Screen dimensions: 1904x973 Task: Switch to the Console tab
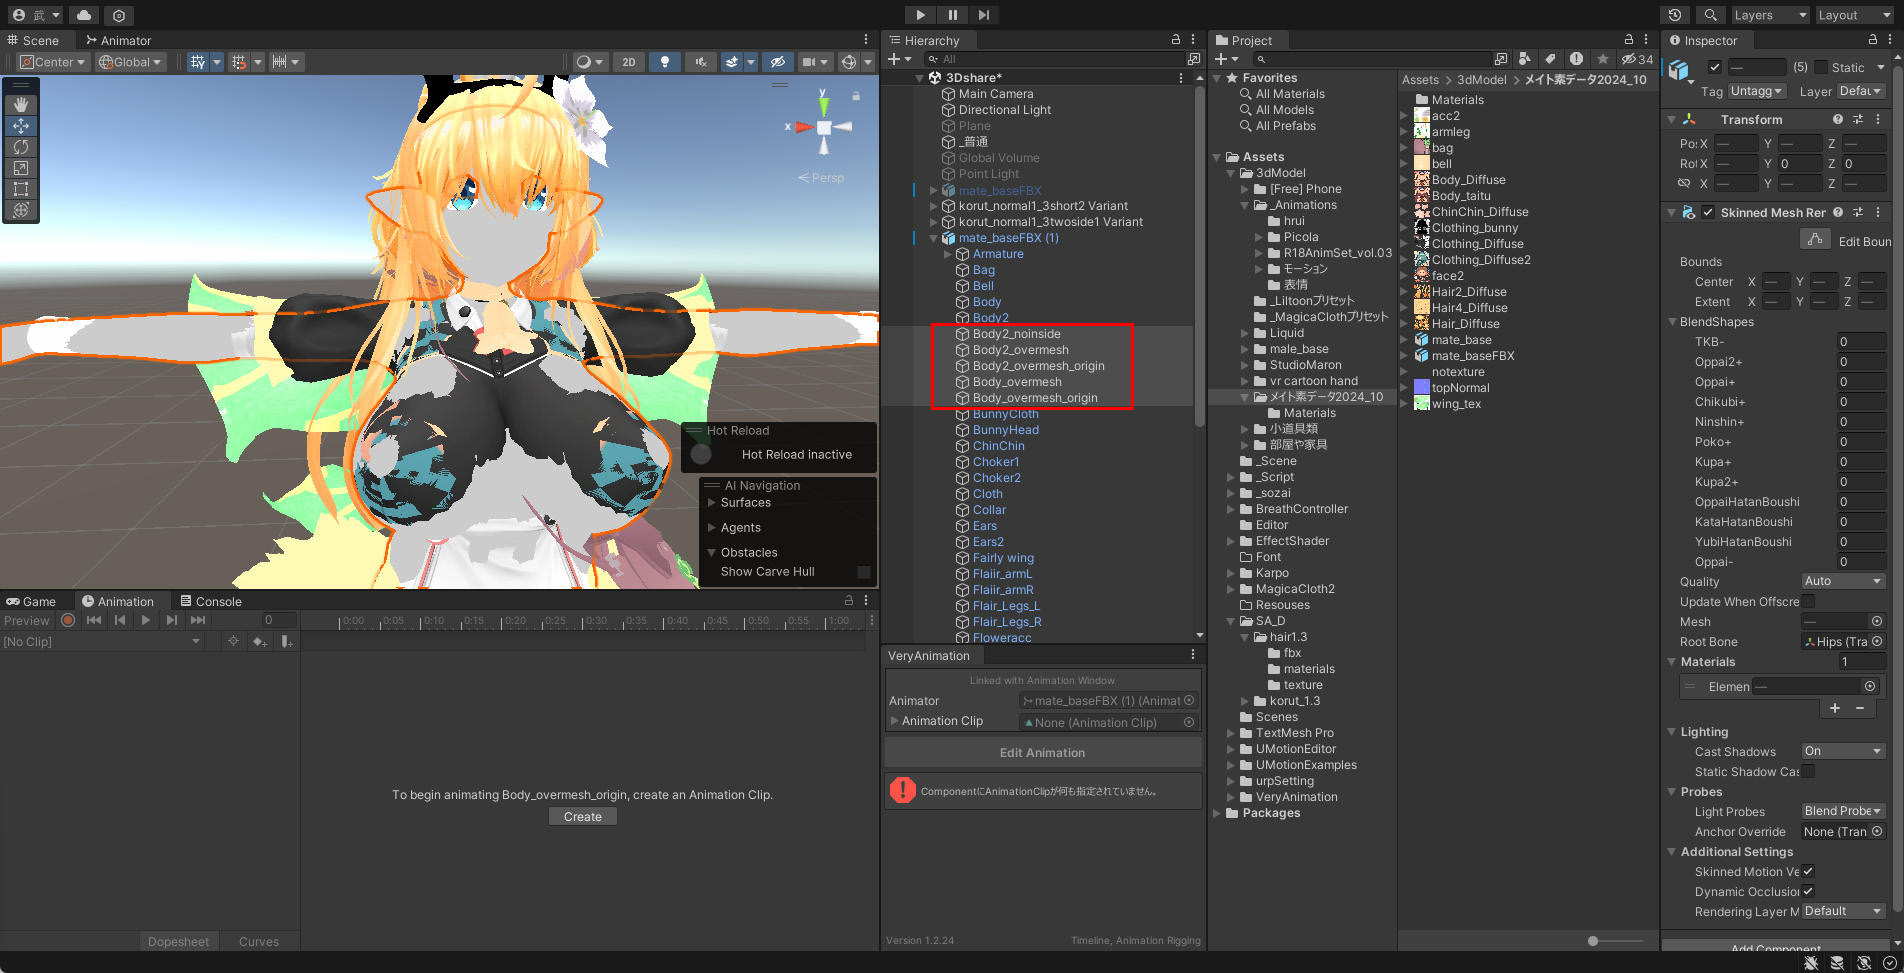pos(211,602)
